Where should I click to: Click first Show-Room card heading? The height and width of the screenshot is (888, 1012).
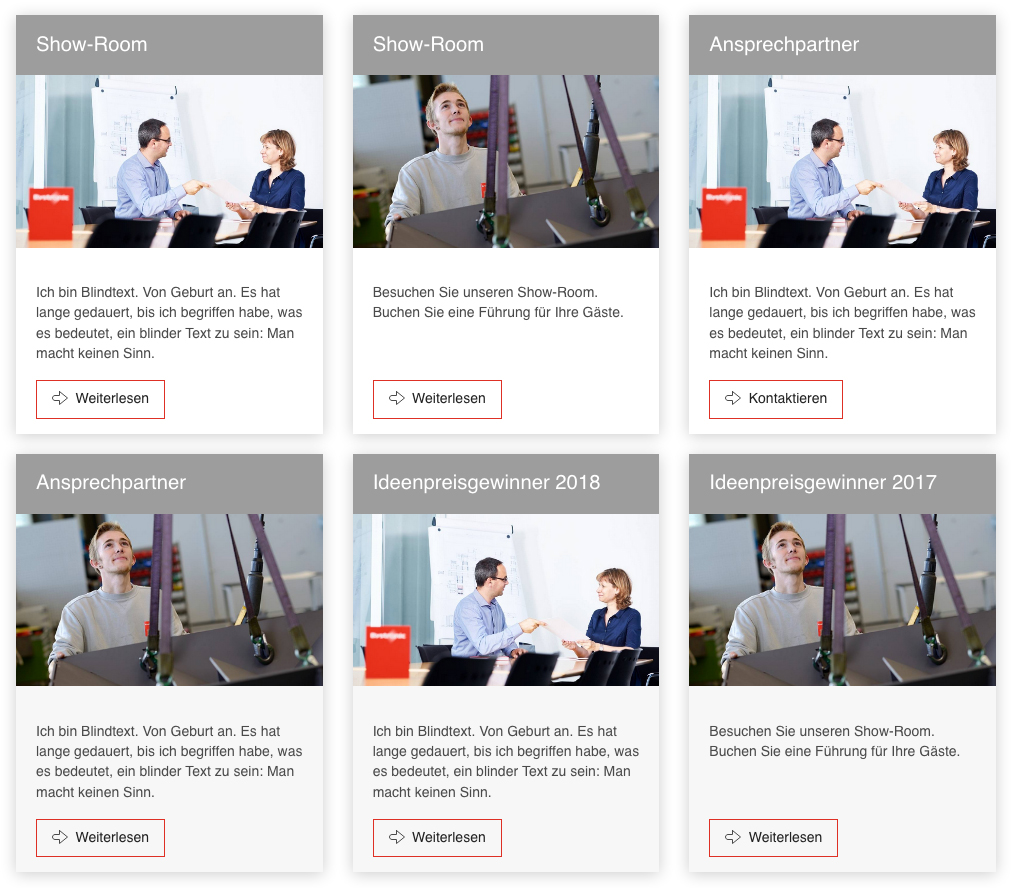(92, 45)
